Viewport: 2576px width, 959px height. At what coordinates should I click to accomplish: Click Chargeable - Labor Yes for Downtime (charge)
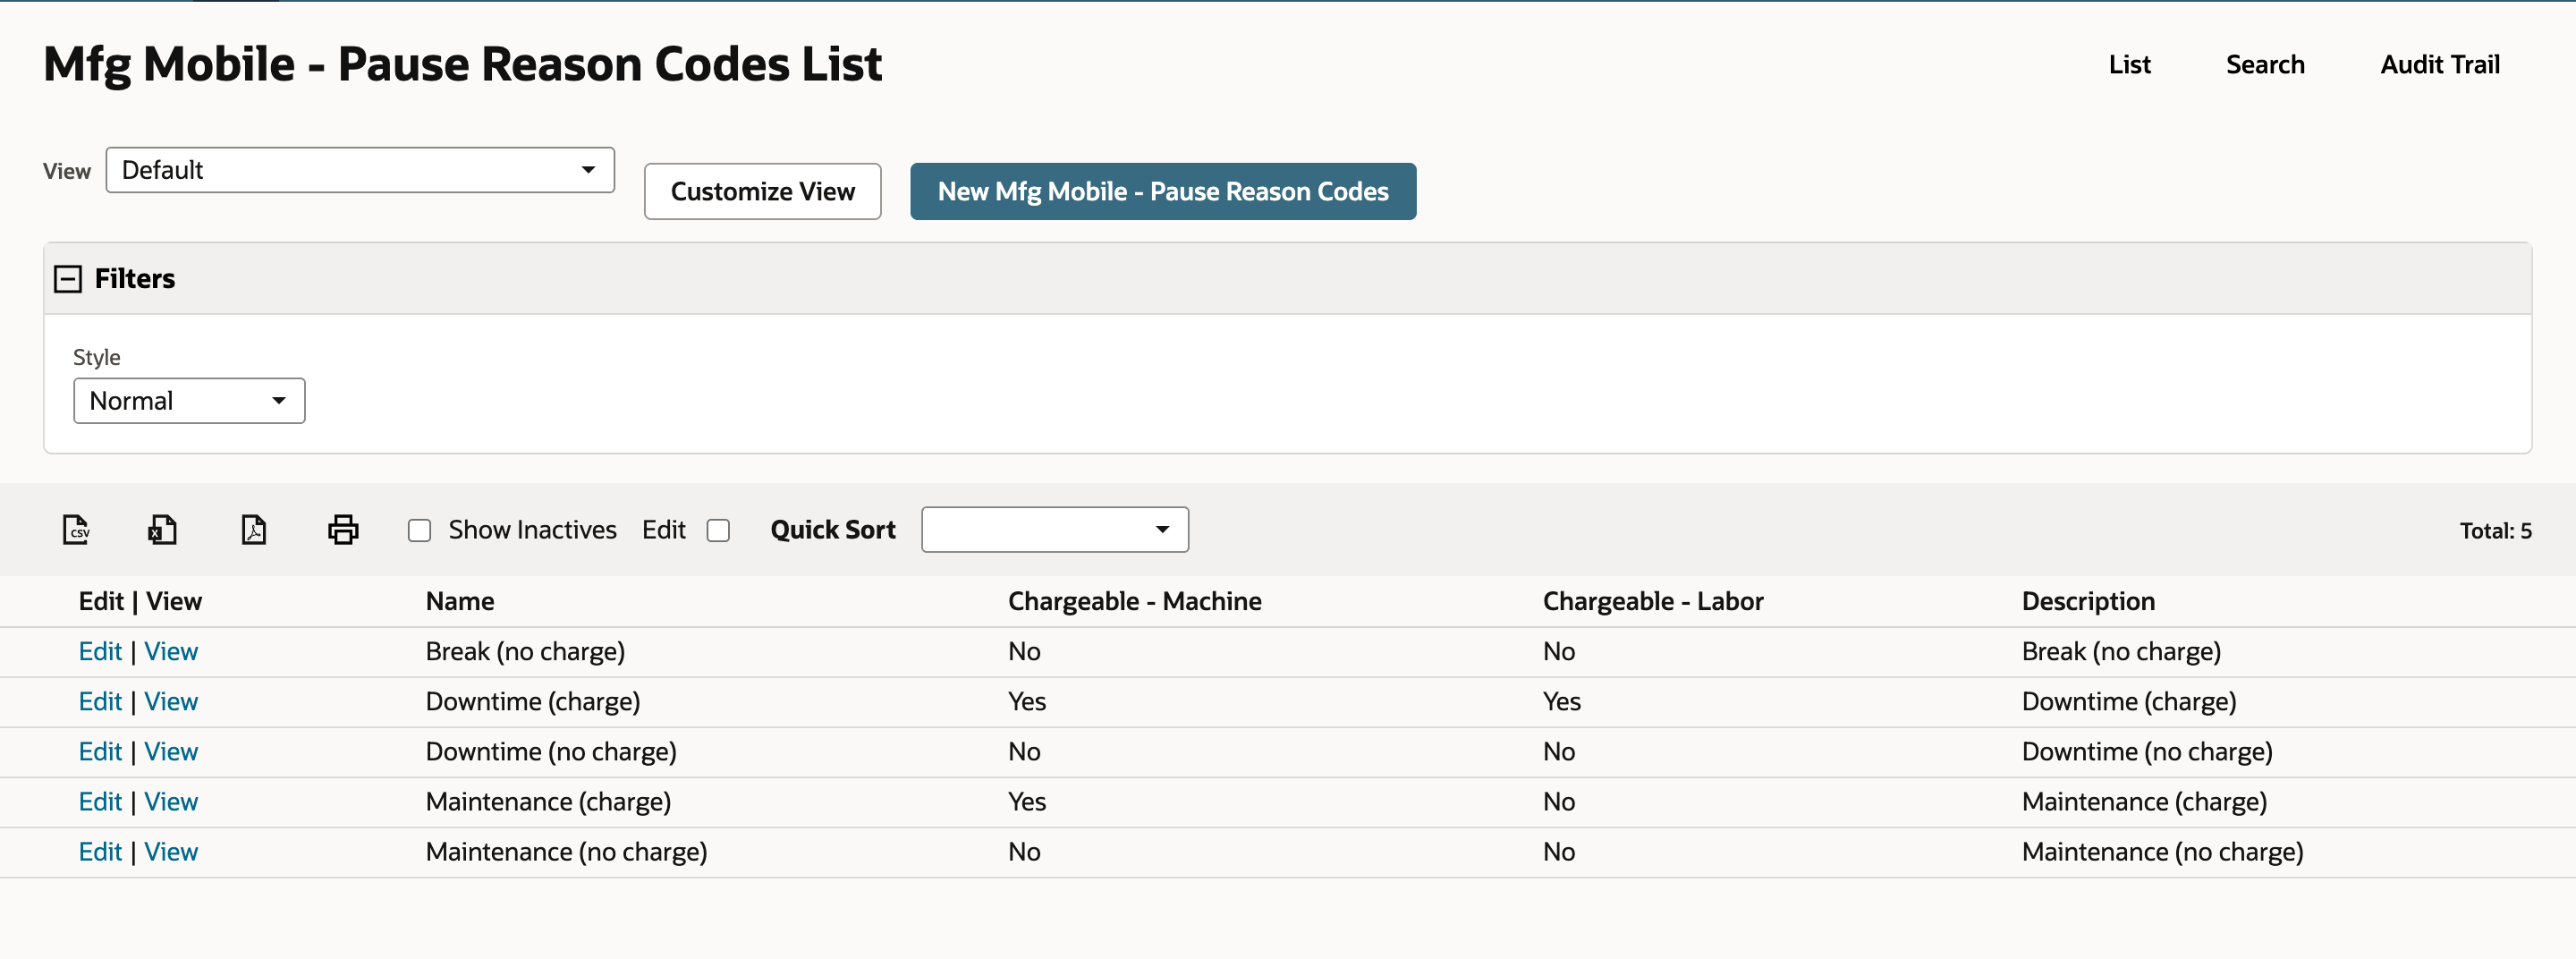tap(1562, 702)
